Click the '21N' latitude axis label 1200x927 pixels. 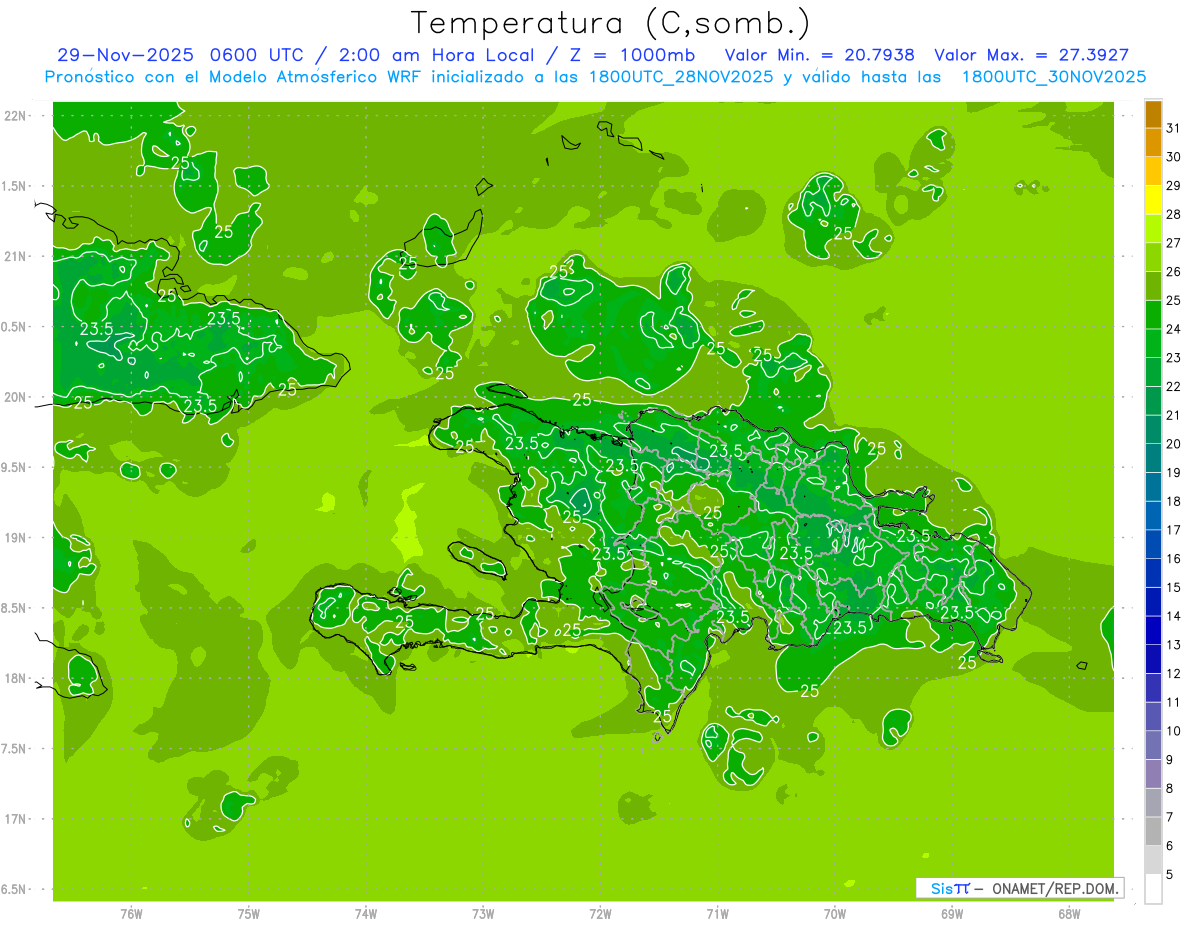(14, 256)
